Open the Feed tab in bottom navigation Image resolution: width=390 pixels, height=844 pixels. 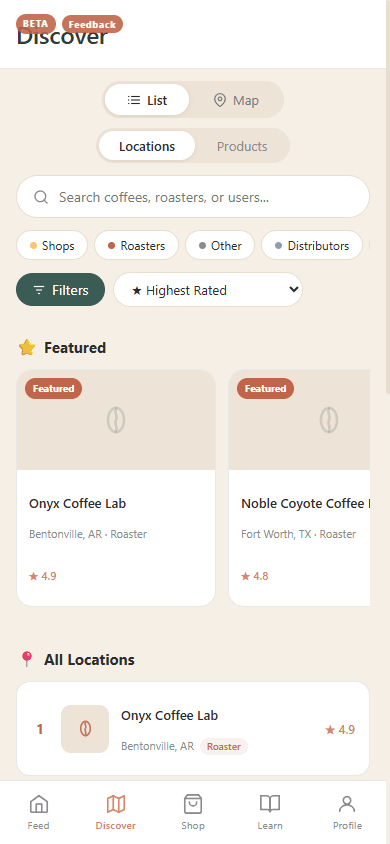39,812
